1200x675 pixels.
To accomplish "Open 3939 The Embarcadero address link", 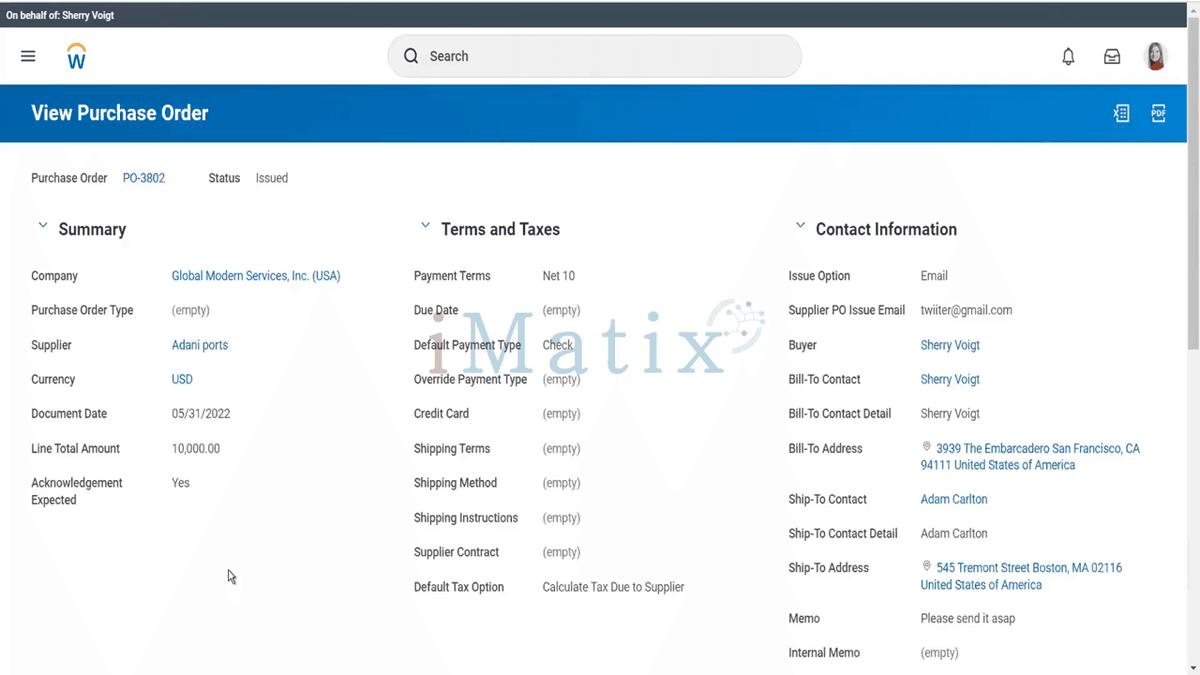I will coord(1030,457).
